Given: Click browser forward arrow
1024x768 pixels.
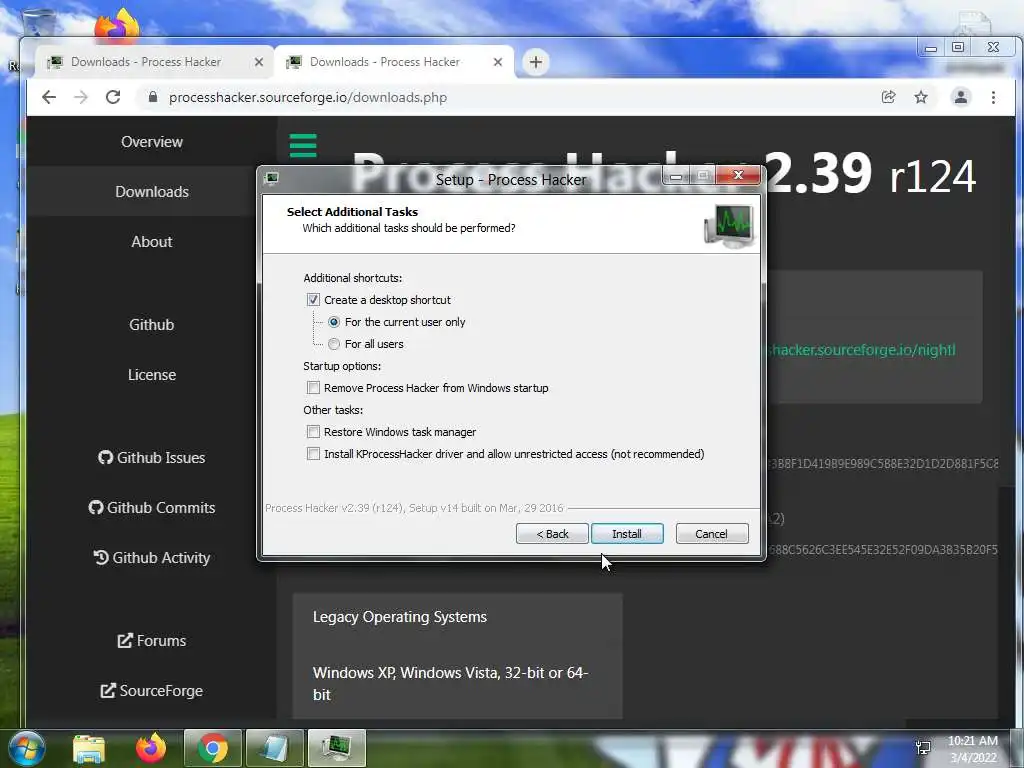Looking at the screenshot, I should click(81, 97).
